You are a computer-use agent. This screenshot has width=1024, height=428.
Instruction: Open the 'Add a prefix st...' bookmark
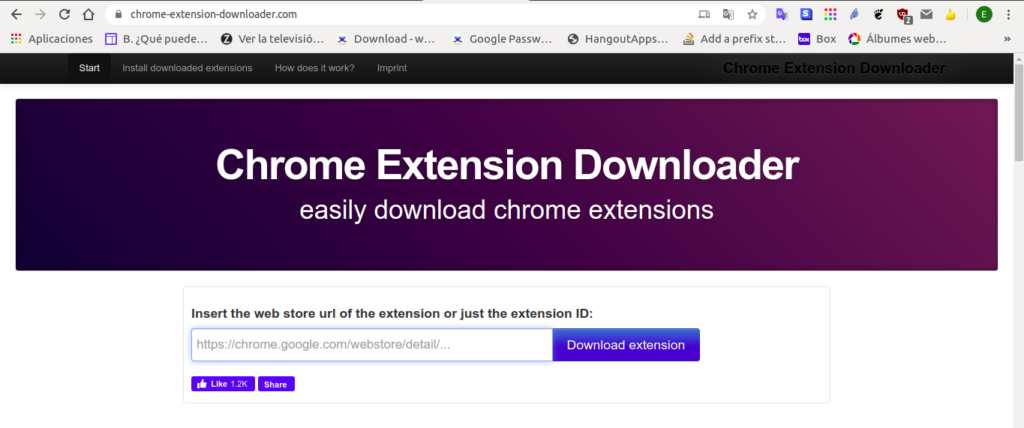tap(734, 39)
